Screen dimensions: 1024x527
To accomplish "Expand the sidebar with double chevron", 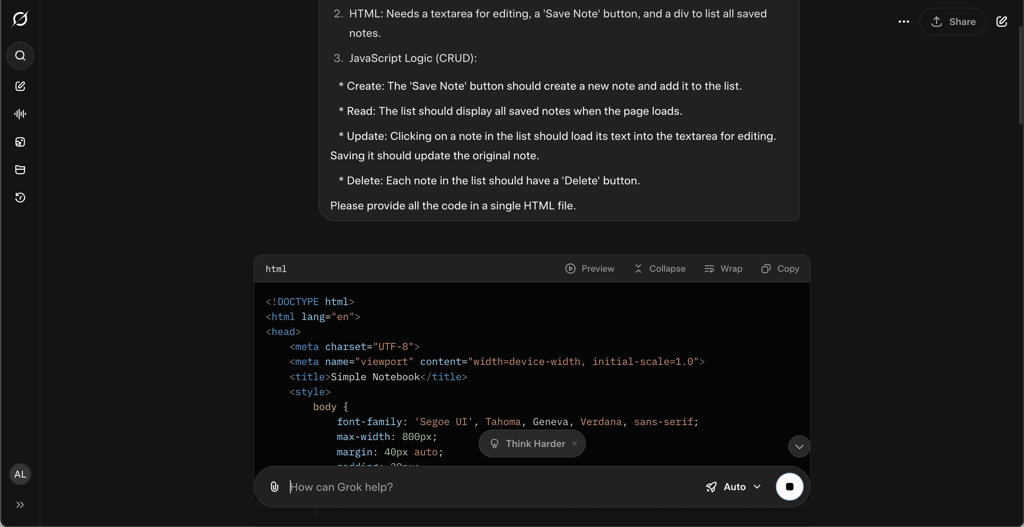I will point(20,505).
